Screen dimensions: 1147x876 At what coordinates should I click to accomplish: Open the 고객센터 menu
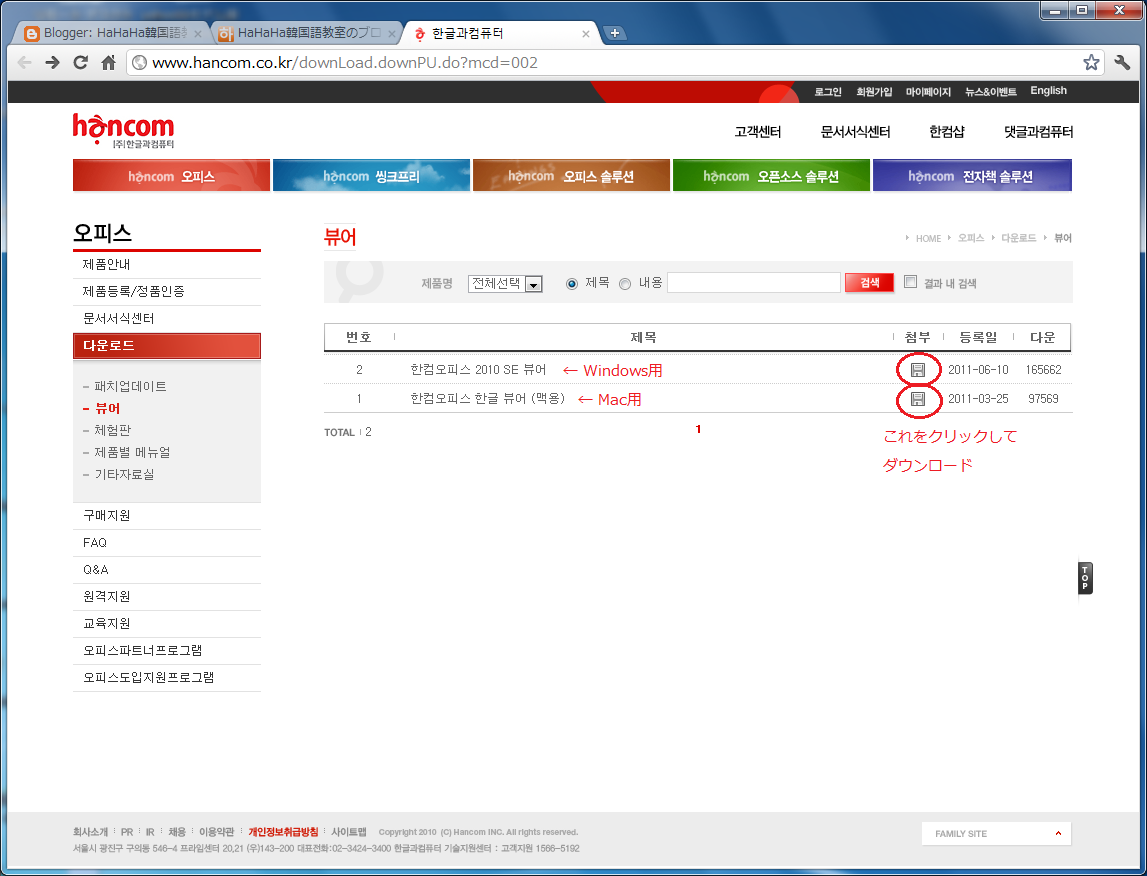758,132
